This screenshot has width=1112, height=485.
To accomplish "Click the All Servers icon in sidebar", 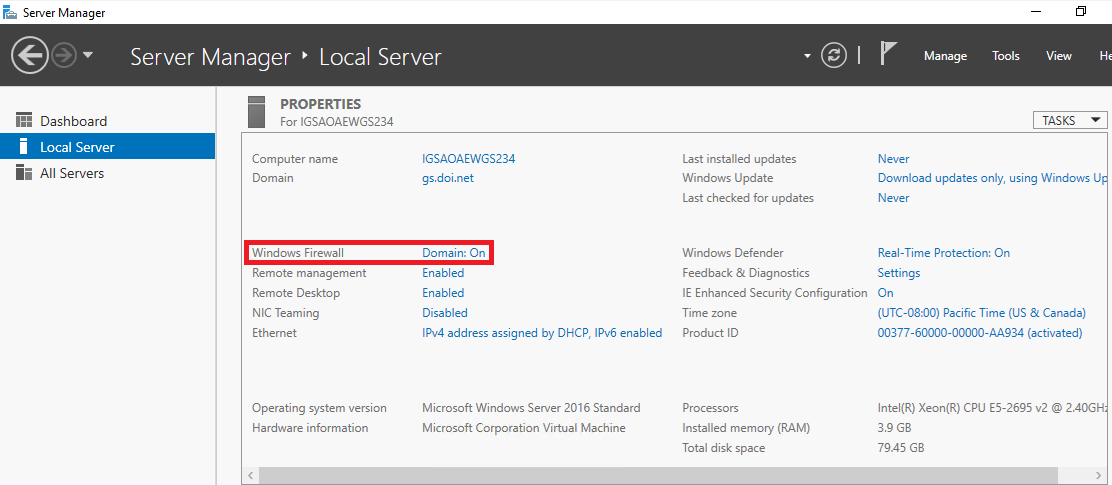I will point(24,173).
